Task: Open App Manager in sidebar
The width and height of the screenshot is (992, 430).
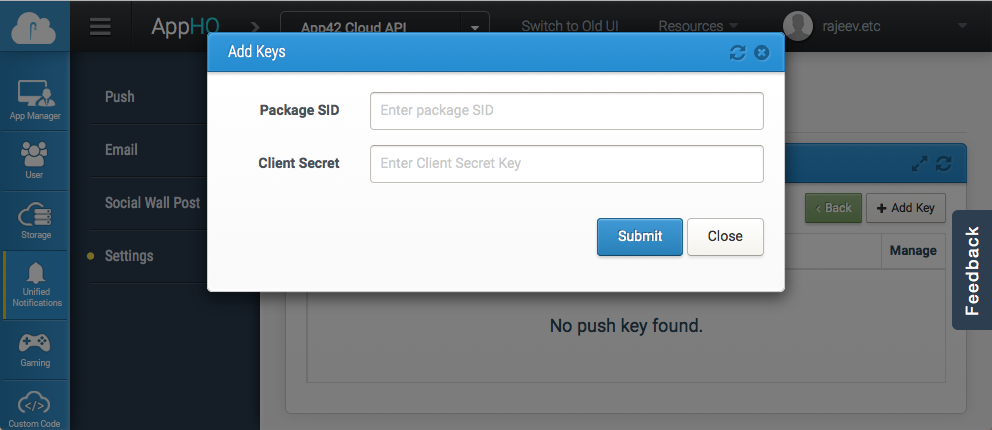Action: (x=35, y=100)
